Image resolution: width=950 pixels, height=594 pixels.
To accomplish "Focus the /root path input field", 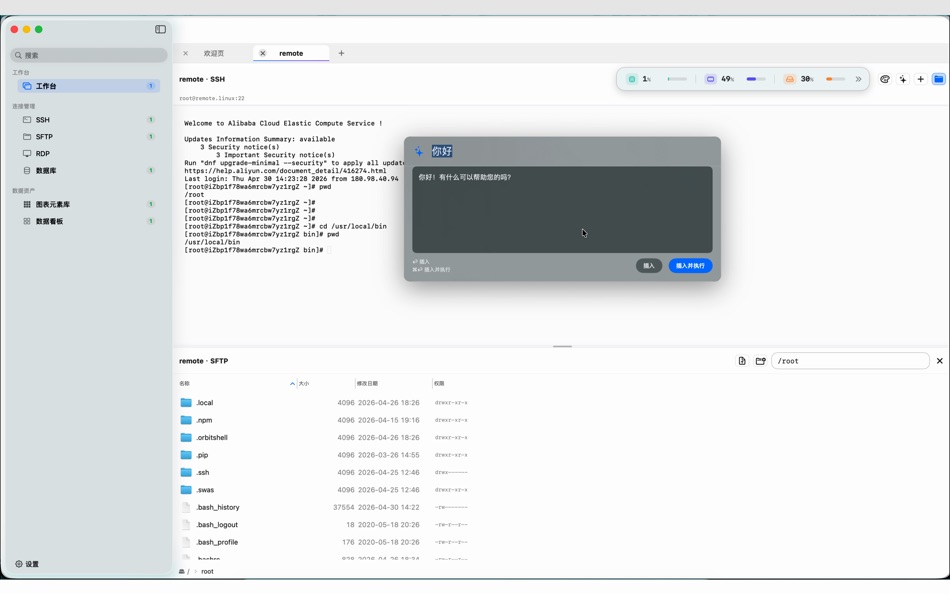I will pyautogui.click(x=850, y=361).
